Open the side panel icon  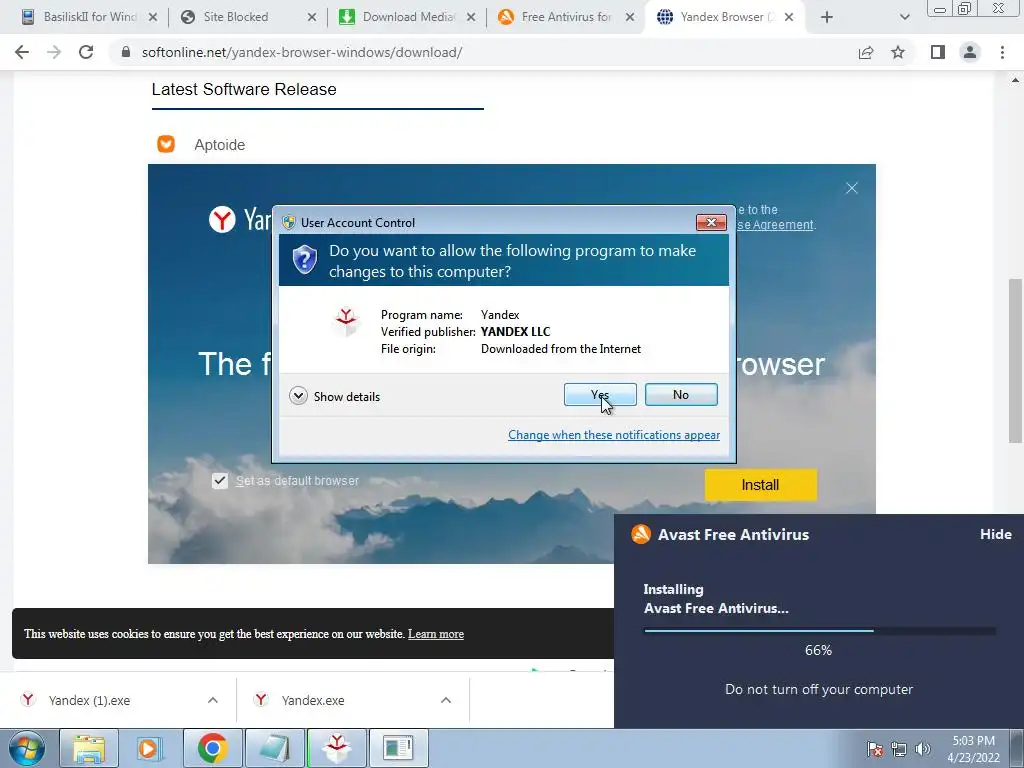938,52
